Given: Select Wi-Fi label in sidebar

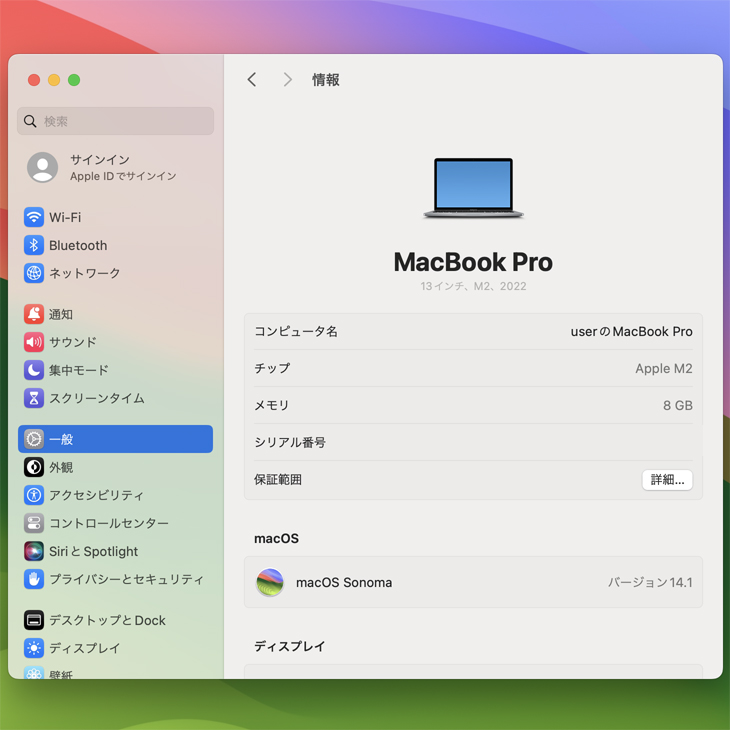Looking at the screenshot, I should point(65,217).
